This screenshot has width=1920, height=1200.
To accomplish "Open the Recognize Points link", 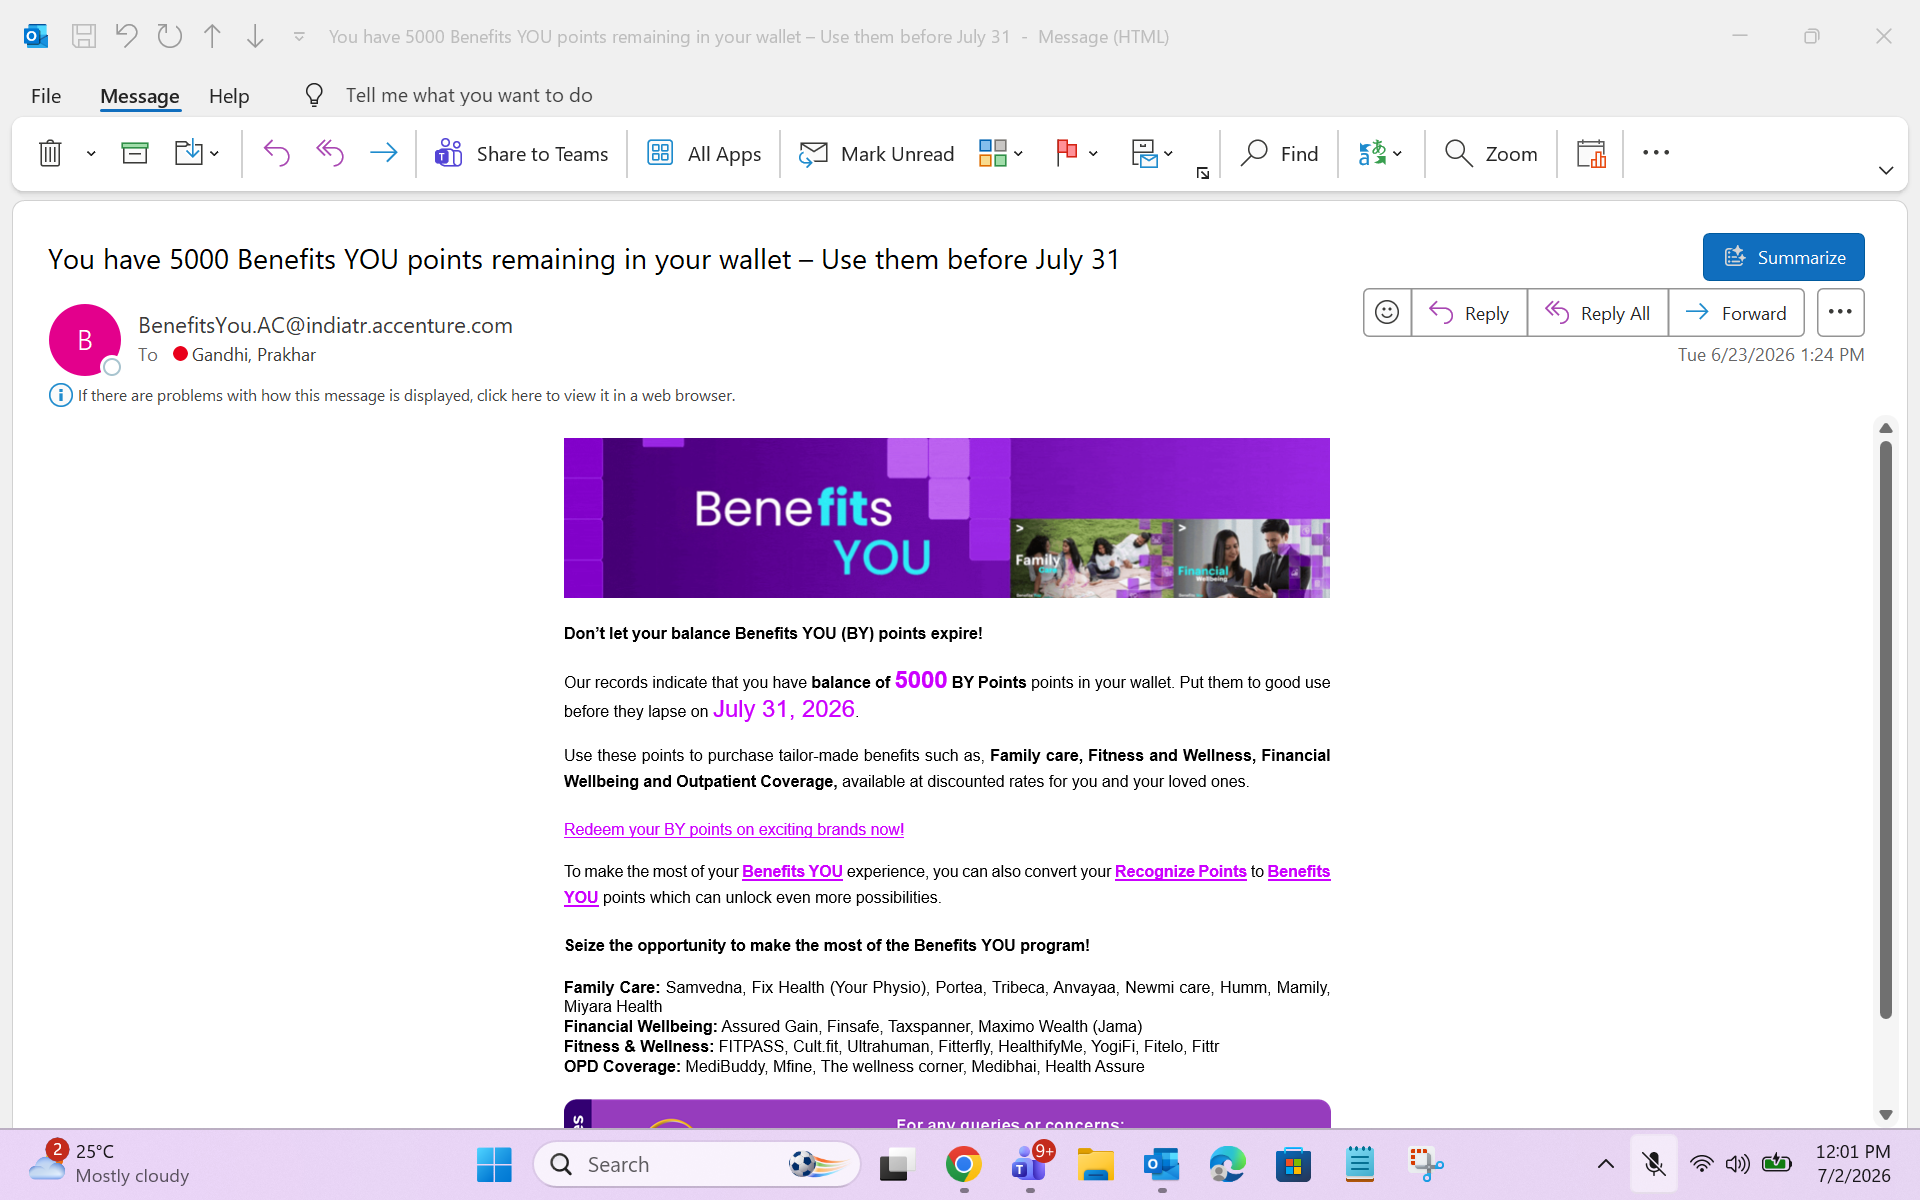I will [x=1181, y=872].
